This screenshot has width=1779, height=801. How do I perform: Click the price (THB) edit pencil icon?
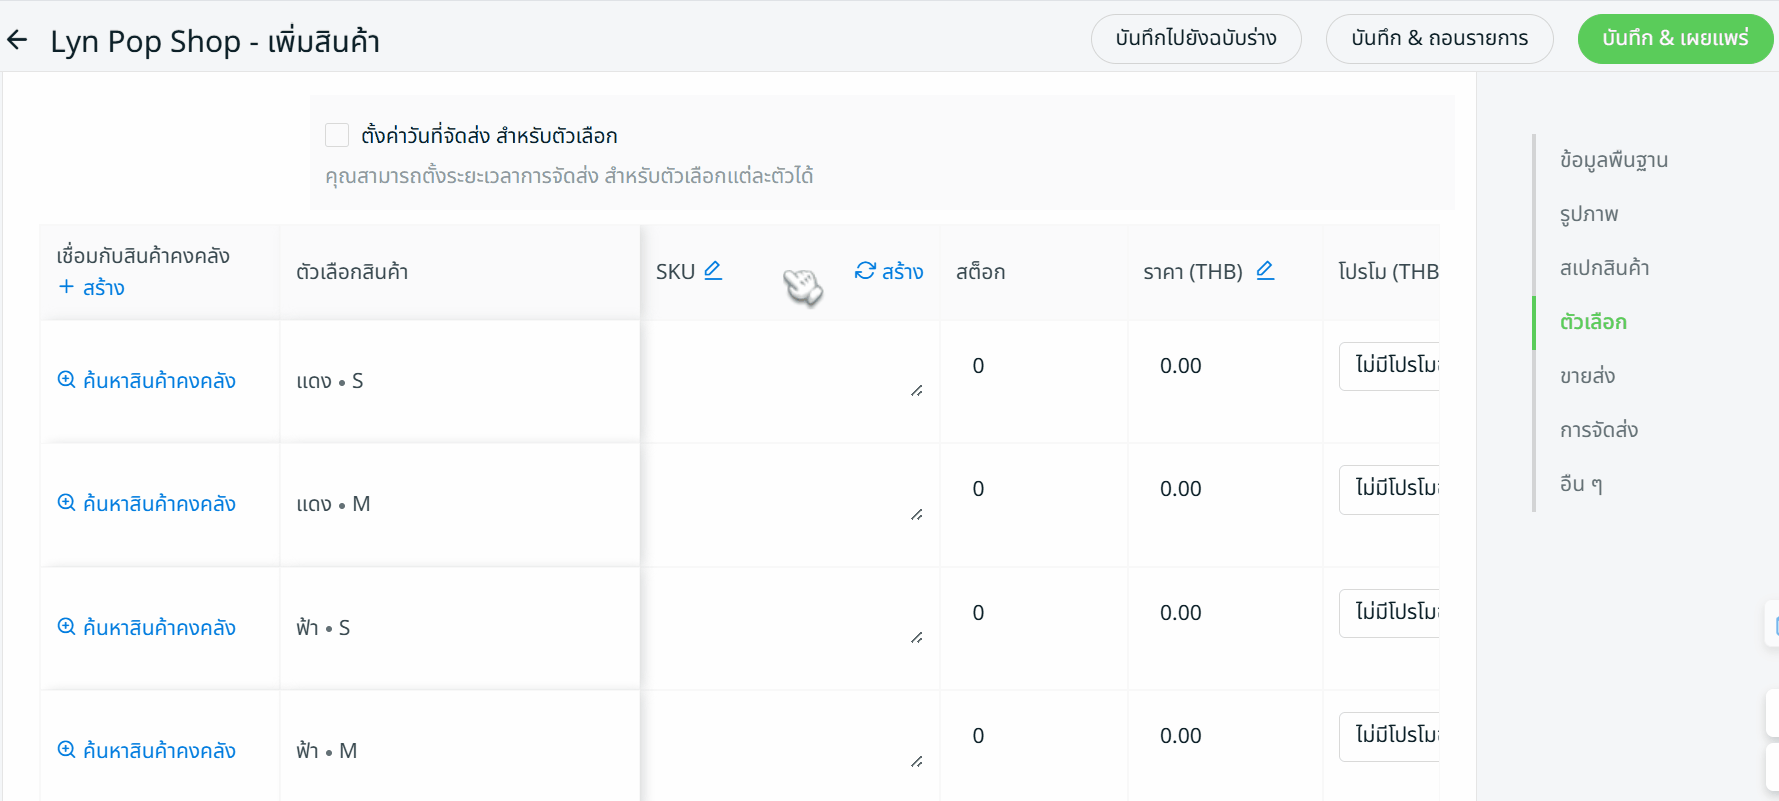tap(1265, 271)
